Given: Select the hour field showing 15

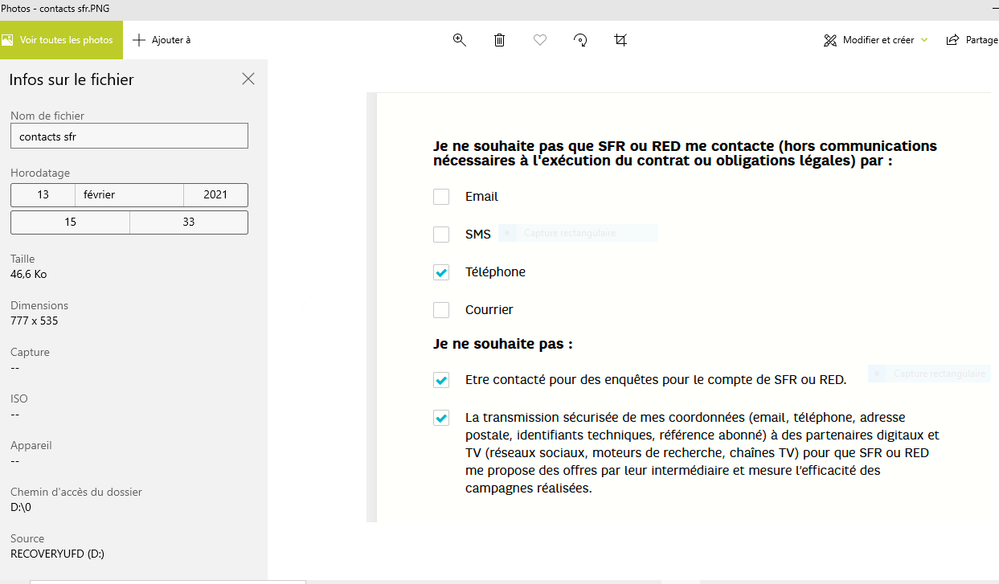Looking at the screenshot, I should click(70, 222).
